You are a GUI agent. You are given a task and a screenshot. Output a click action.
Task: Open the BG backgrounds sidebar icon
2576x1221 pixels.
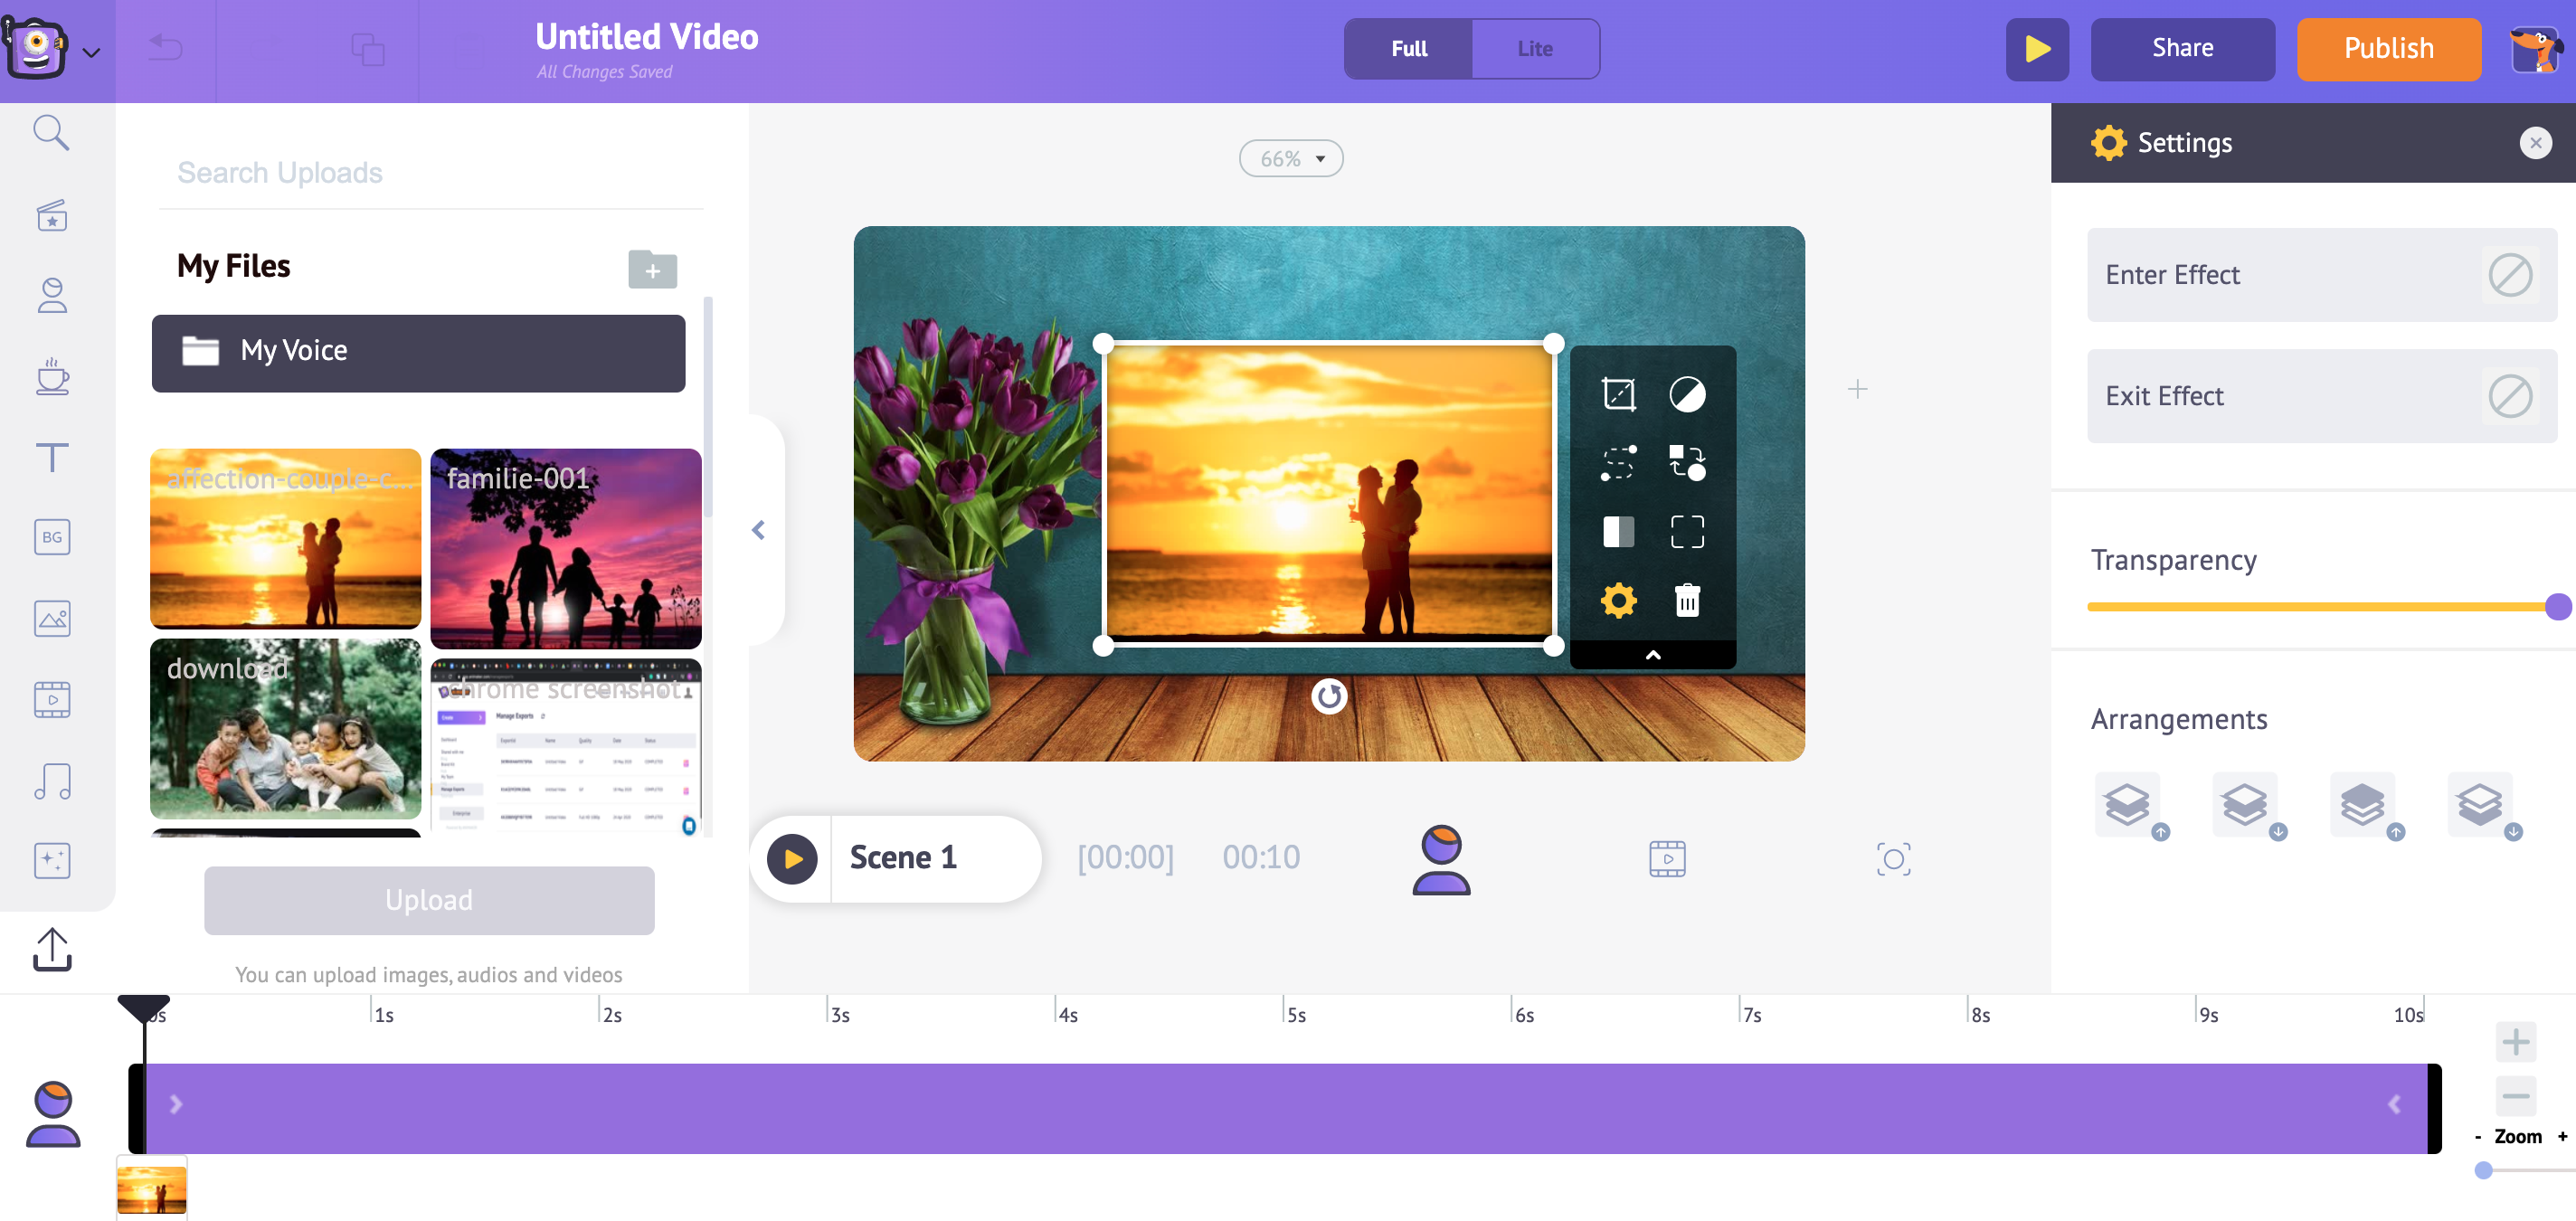(52, 537)
